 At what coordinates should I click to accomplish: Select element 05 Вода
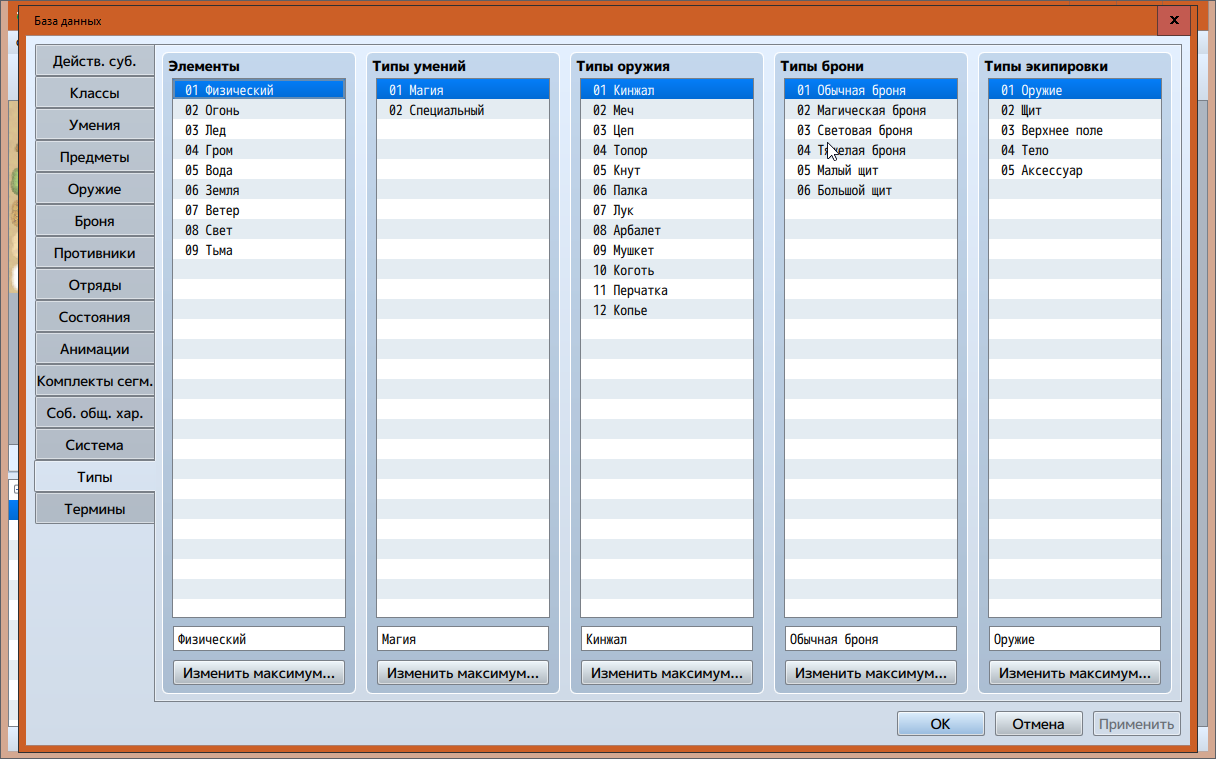click(x=259, y=170)
